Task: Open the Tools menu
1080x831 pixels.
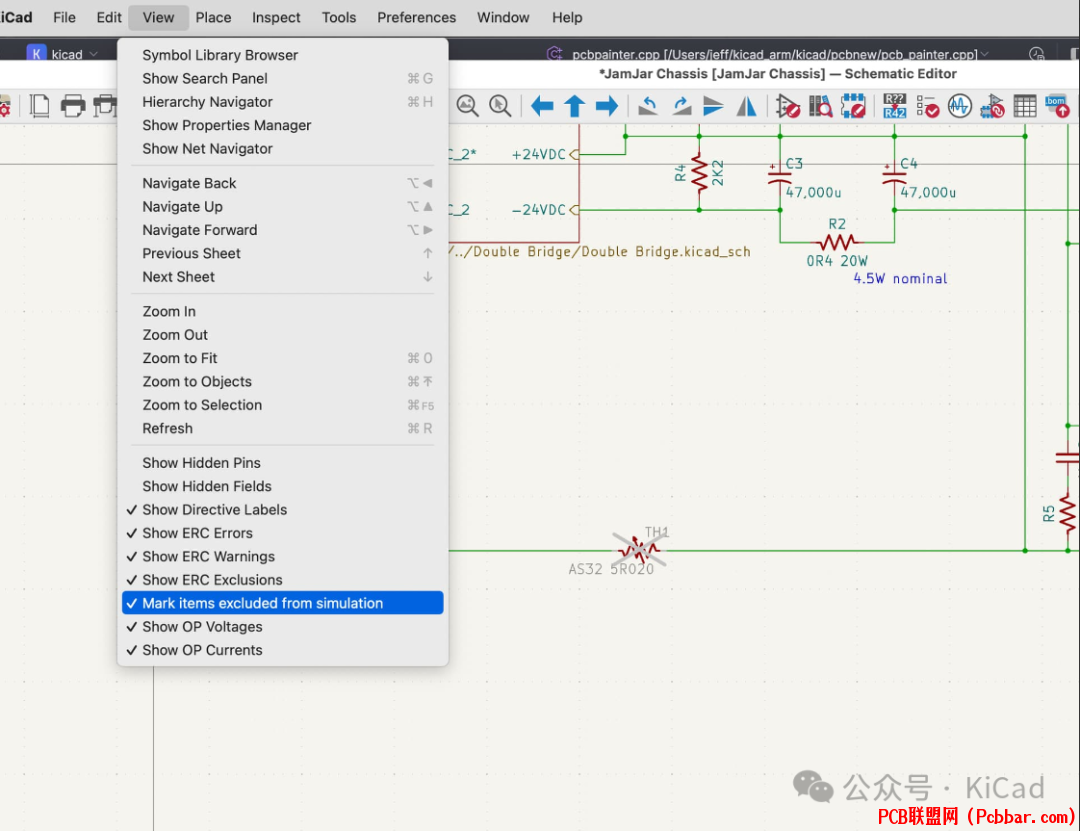Action: [x=339, y=17]
